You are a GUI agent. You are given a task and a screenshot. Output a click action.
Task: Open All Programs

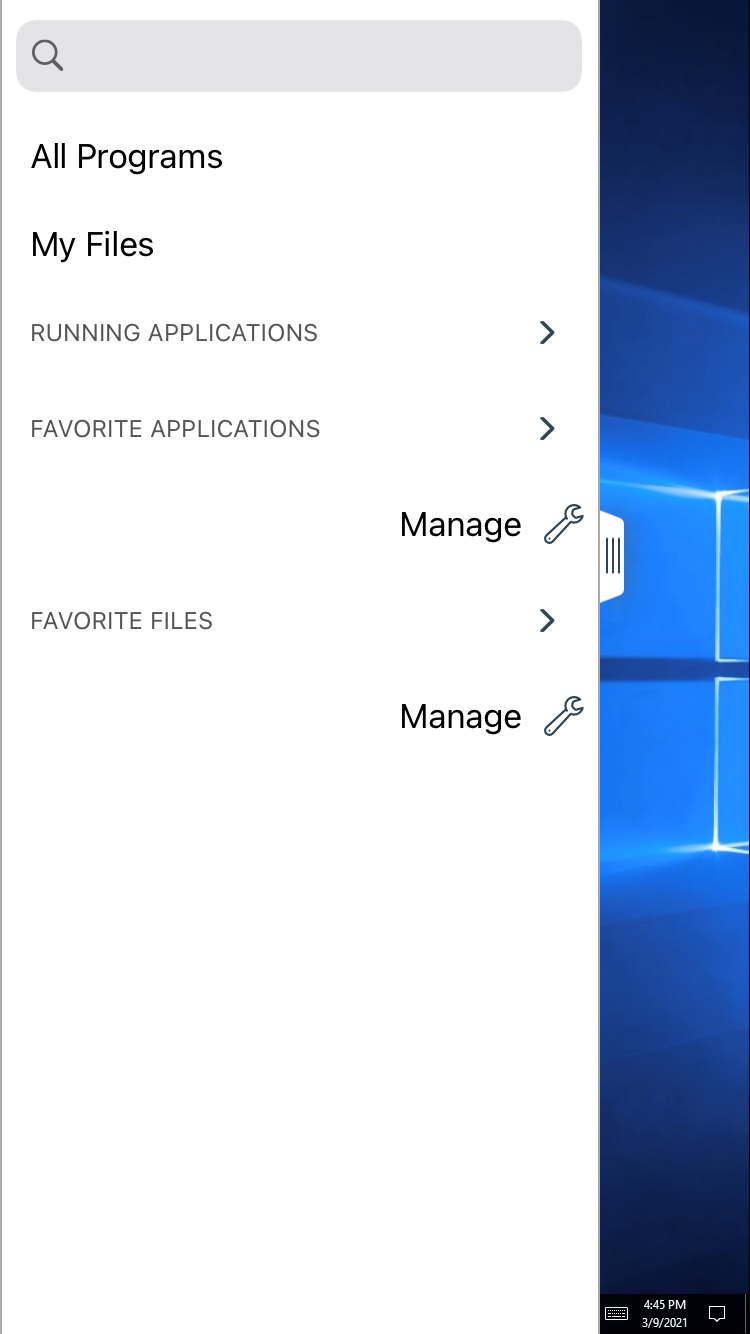pyautogui.click(x=127, y=157)
